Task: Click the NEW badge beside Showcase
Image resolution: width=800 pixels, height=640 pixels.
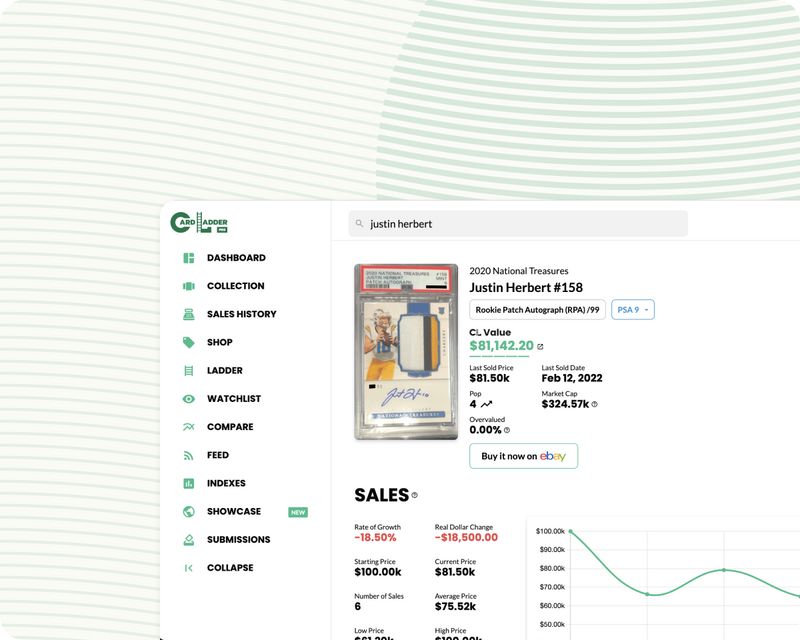Action: coord(298,512)
